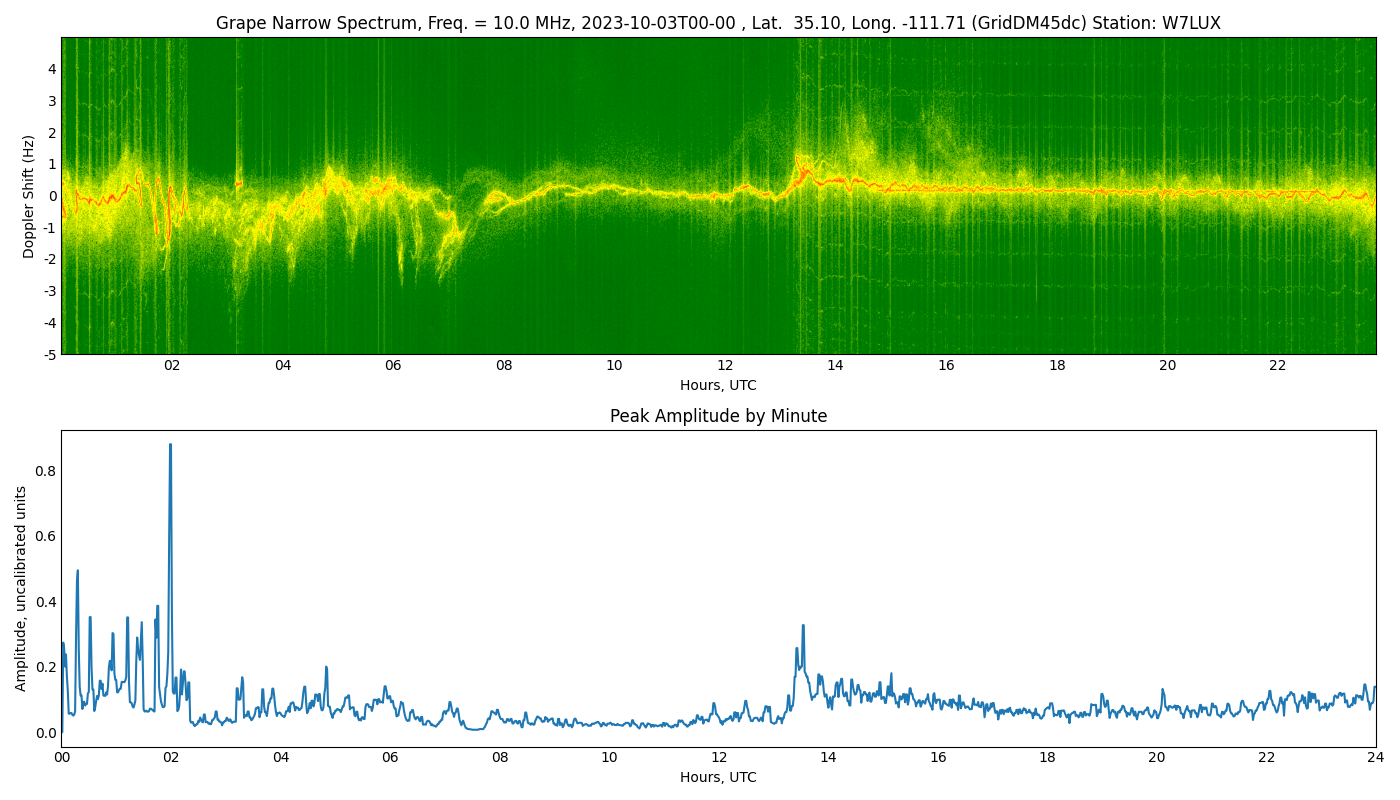This screenshot has width=1400, height=800.
Task: Click Doppler axis tick '-3'
Action: pos(49,291)
